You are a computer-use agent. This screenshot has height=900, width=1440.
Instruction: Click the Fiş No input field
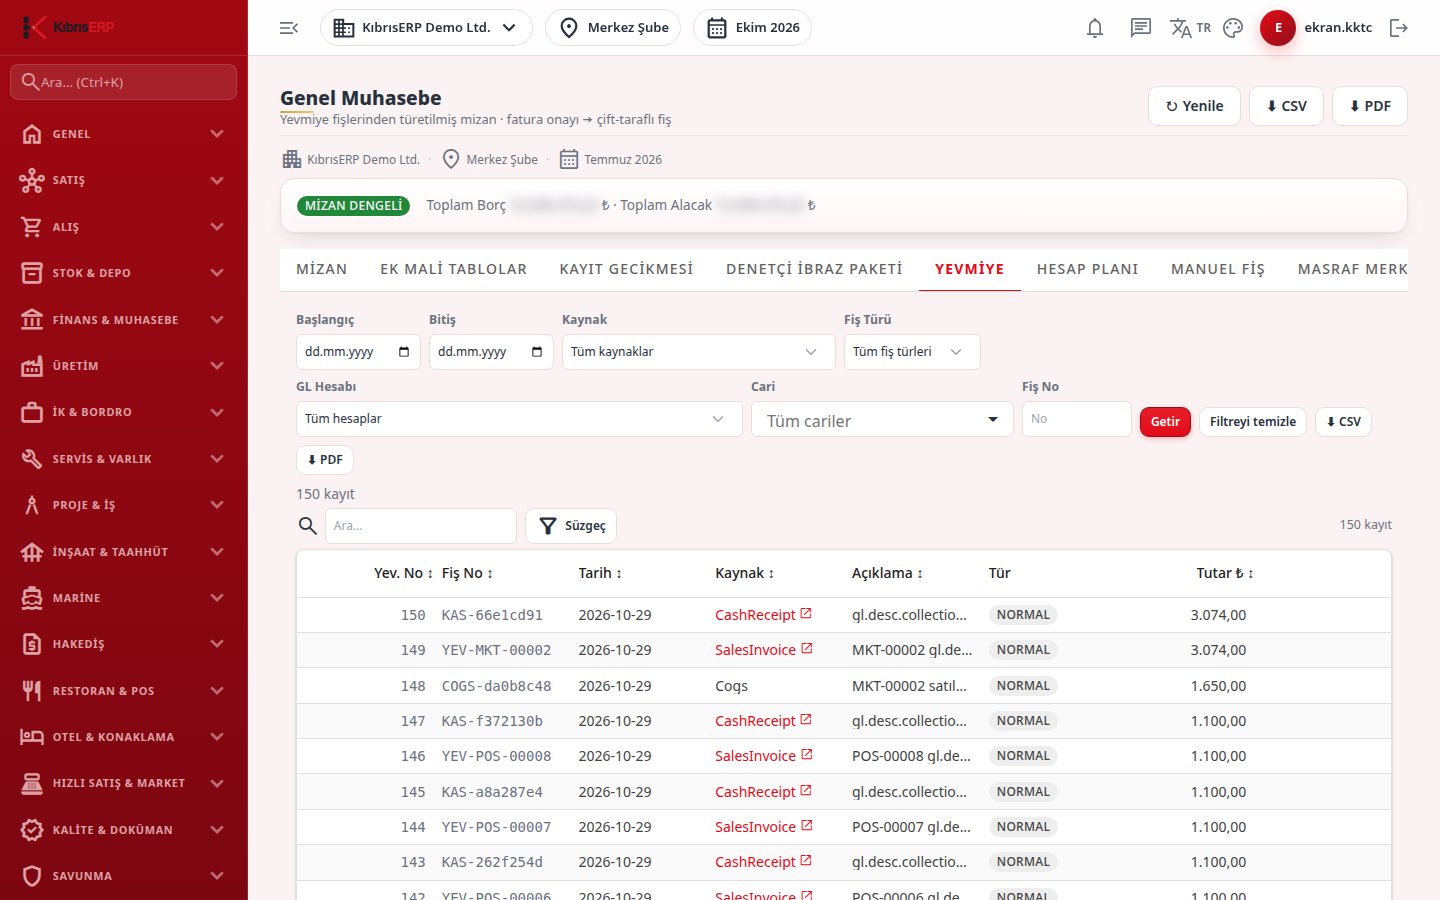tap(1077, 419)
